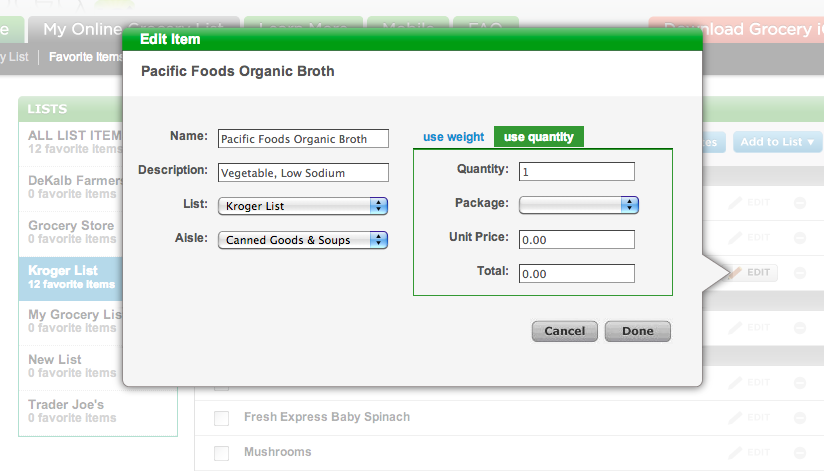This screenshot has height=471, width=824.
Task: Select Grocery Store list in sidebar
Action: click(x=71, y=232)
